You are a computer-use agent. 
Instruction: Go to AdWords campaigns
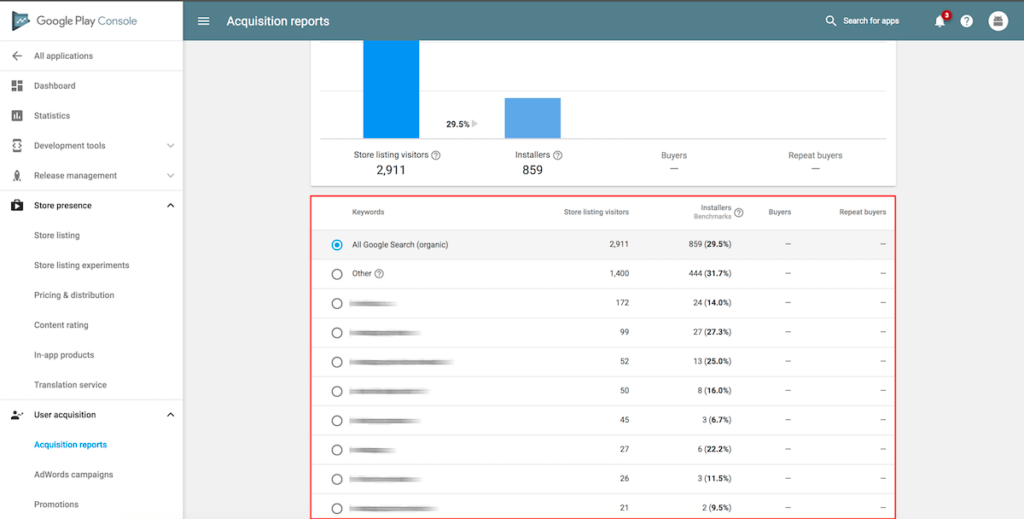click(x=73, y=475)
